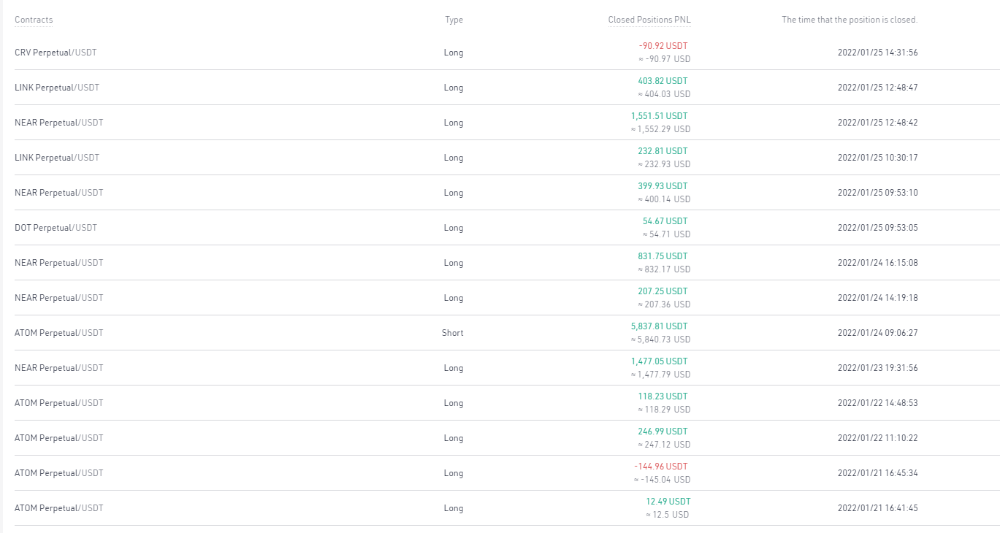This screenshot has width=1000, height=533.
Task: Click the timestamp 2022/01/25 14:31:56
Action: pyautogui.click(x=878, y=52)
